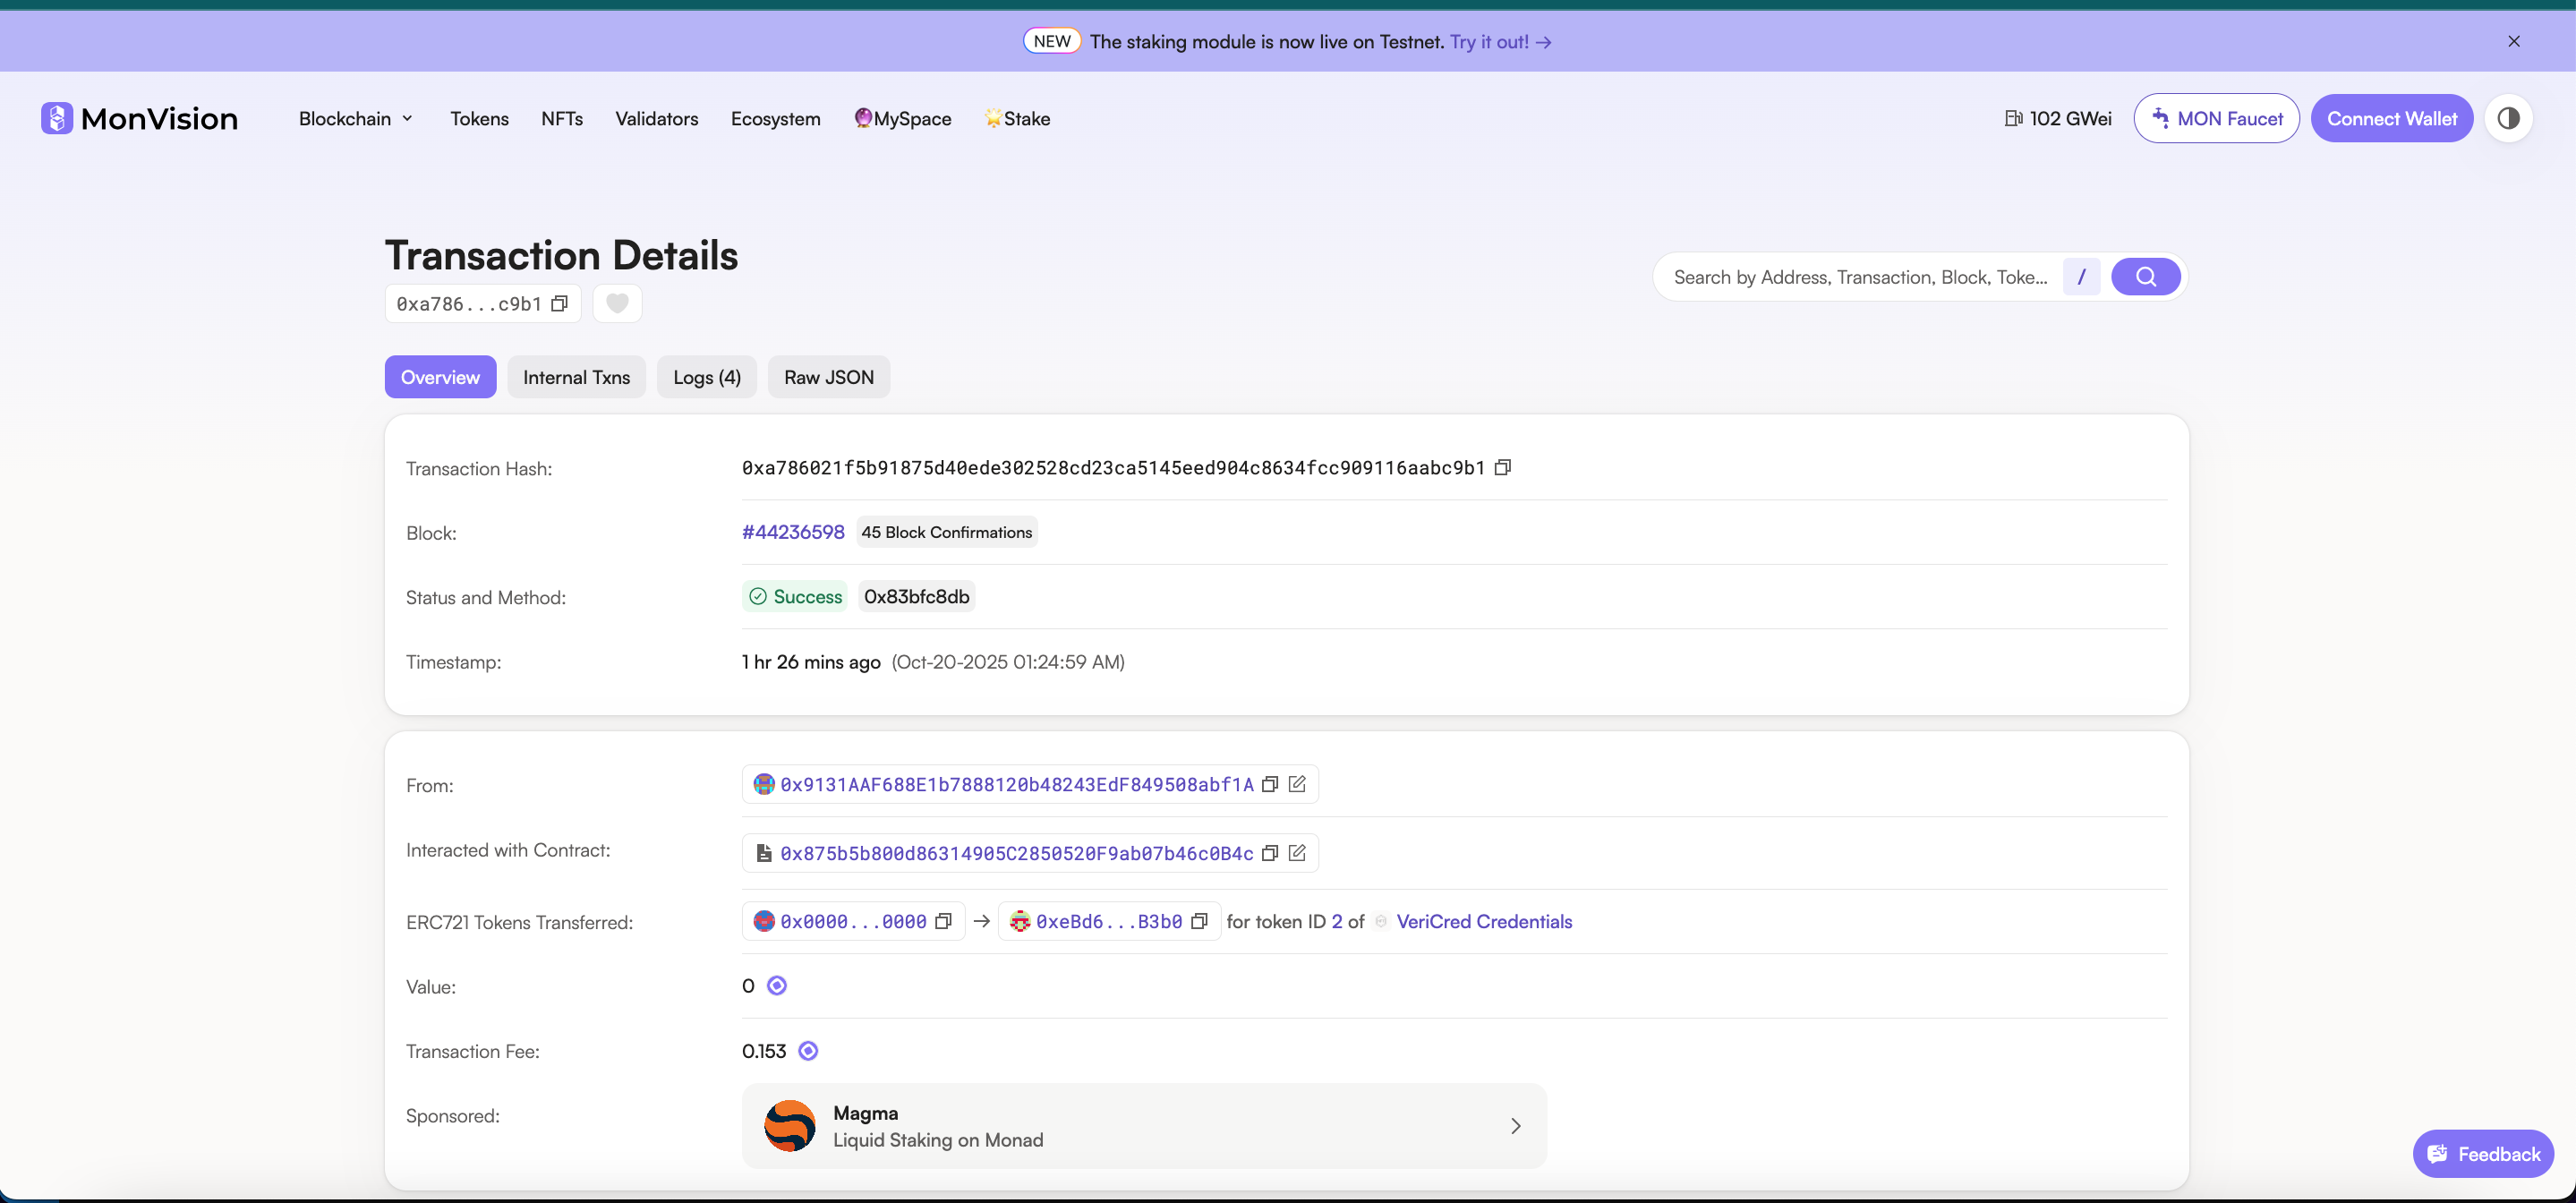This screenshot has width=2576, height=1203.
Task: Open the Raw JSON tab
Action: 828,378
